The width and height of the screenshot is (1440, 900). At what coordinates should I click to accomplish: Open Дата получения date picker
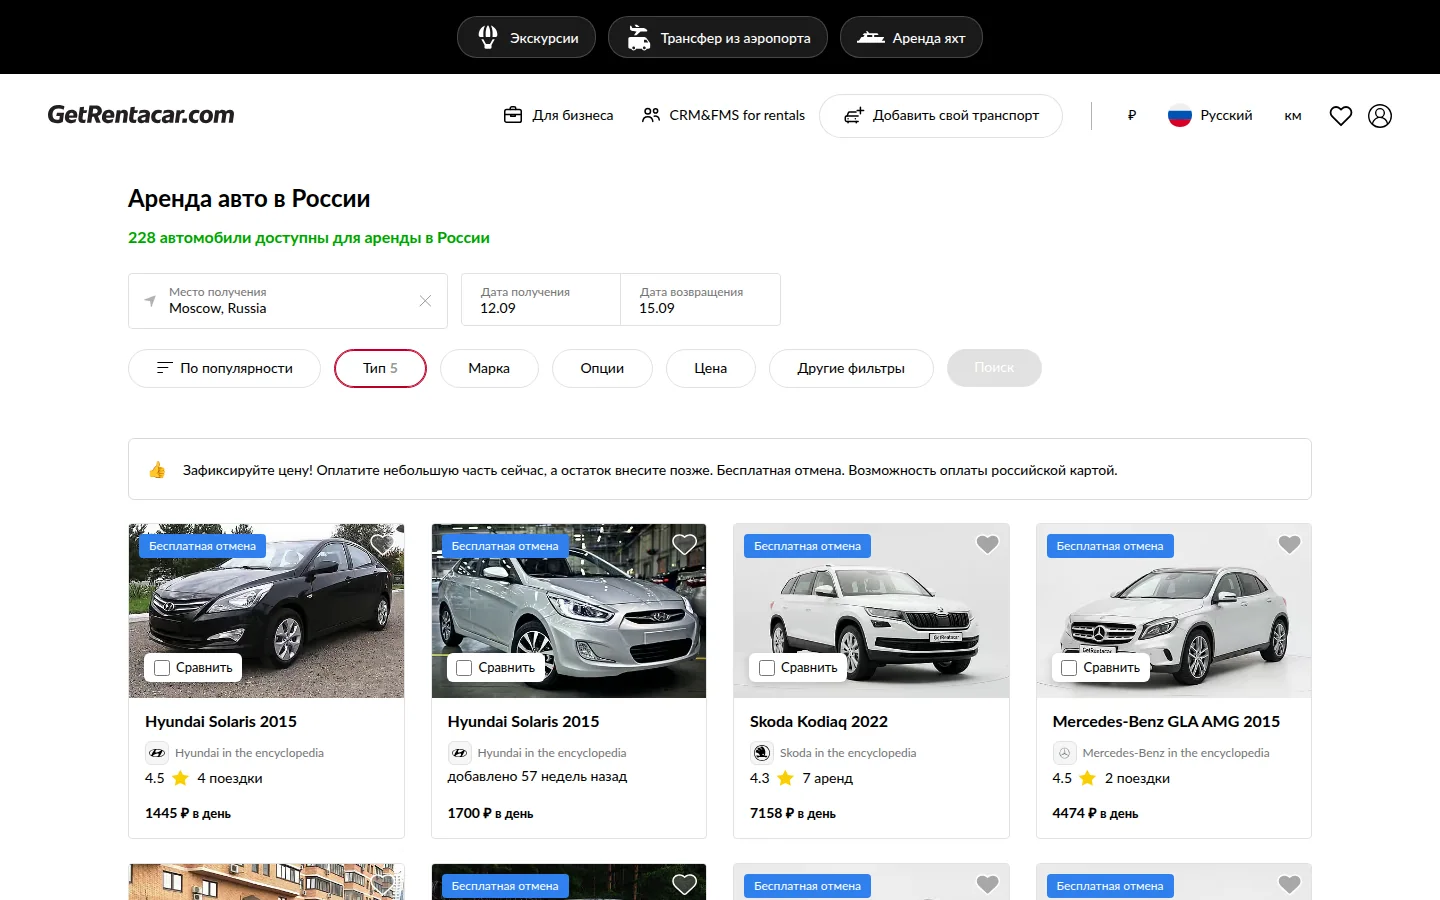[541, 300]
